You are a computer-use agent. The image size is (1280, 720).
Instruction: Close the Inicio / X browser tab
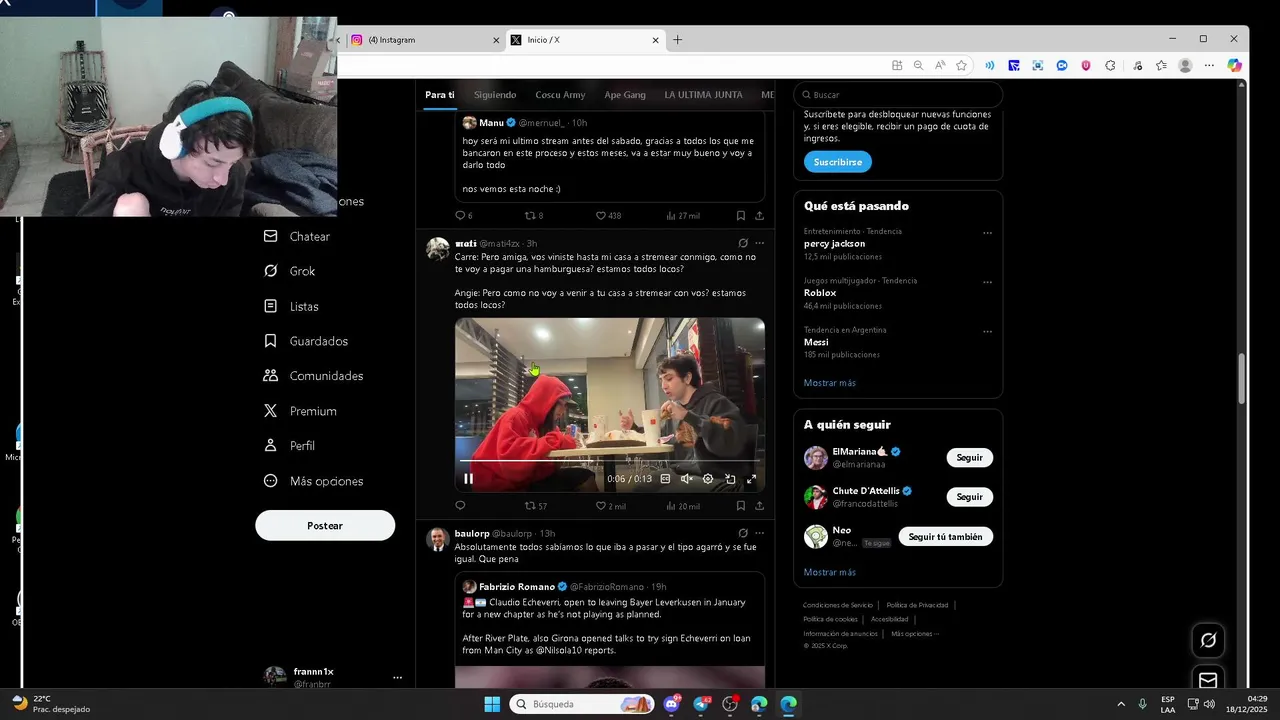point(656,40)
